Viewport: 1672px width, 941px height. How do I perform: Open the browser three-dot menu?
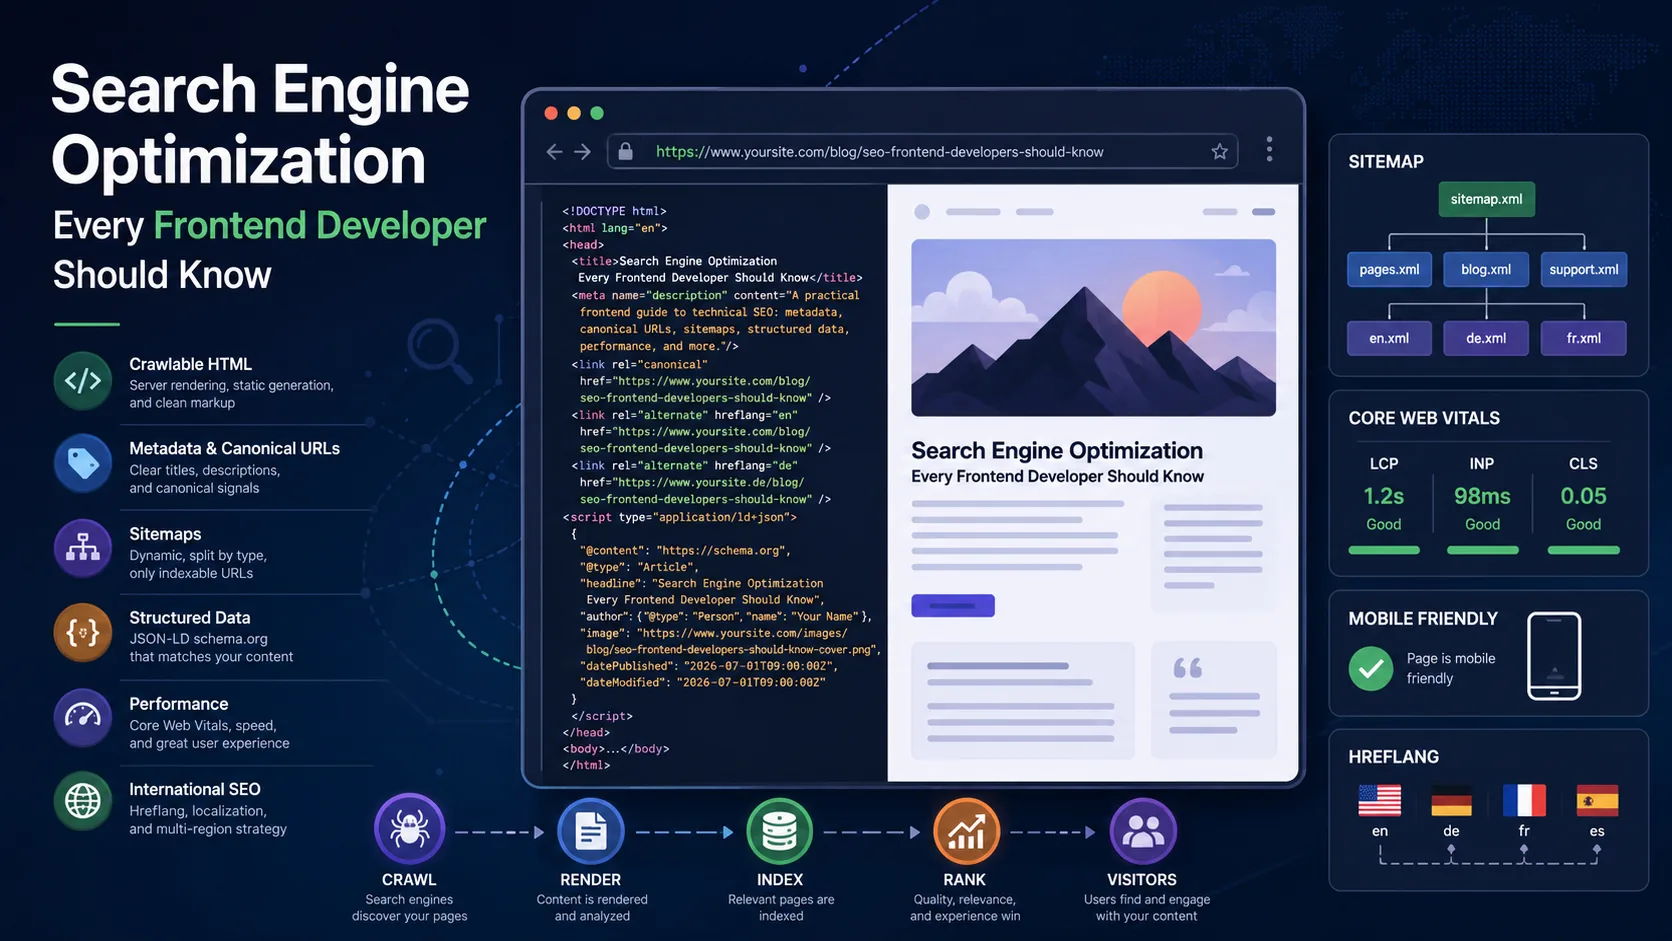point(1269,149)
